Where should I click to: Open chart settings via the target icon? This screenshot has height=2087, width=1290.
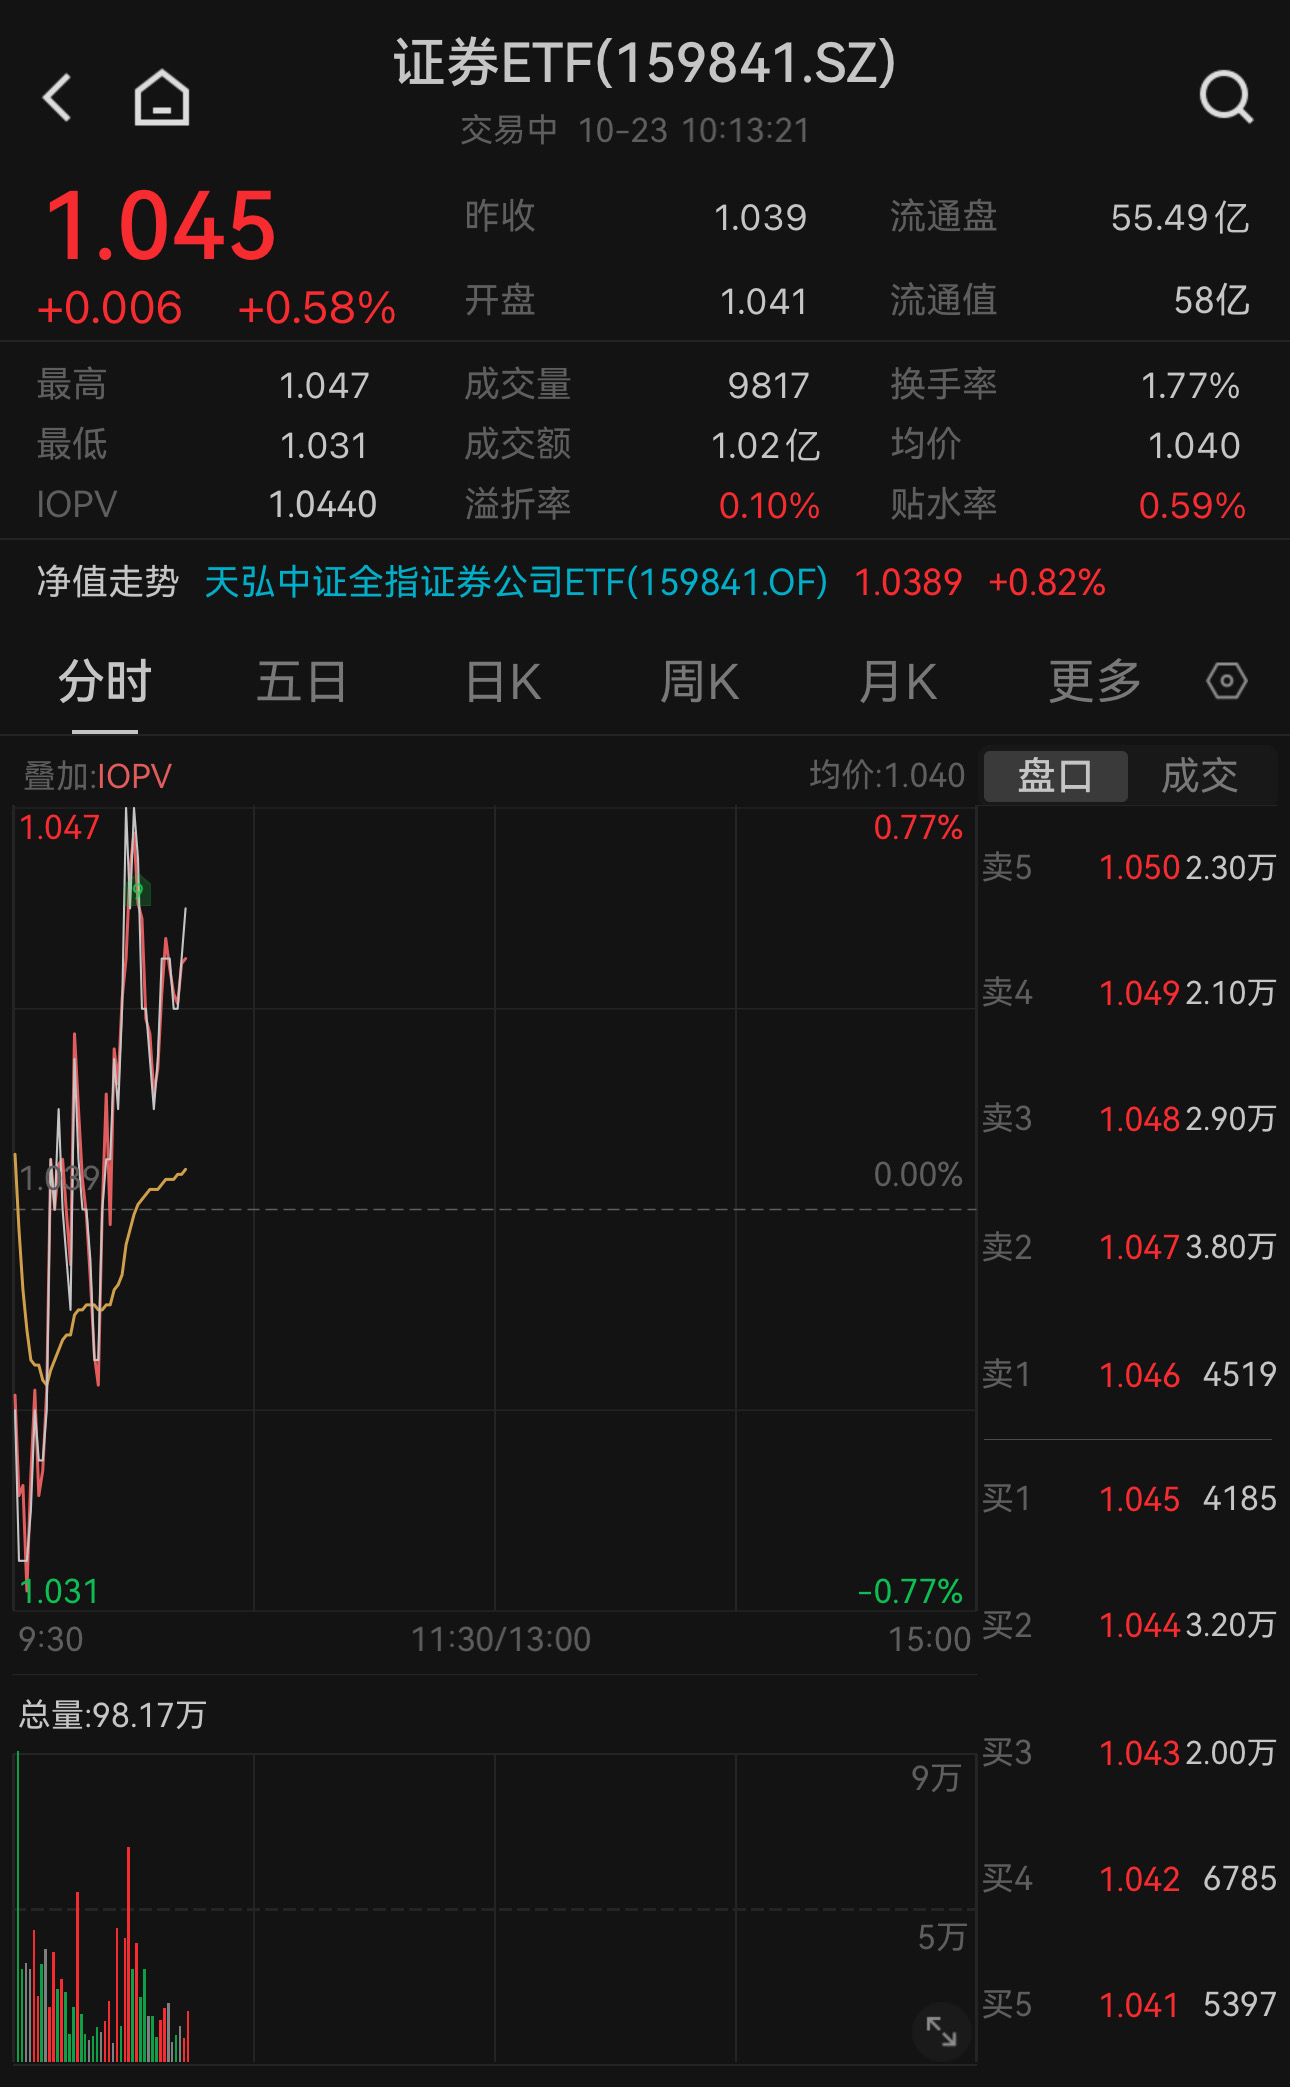(1226, 681)
